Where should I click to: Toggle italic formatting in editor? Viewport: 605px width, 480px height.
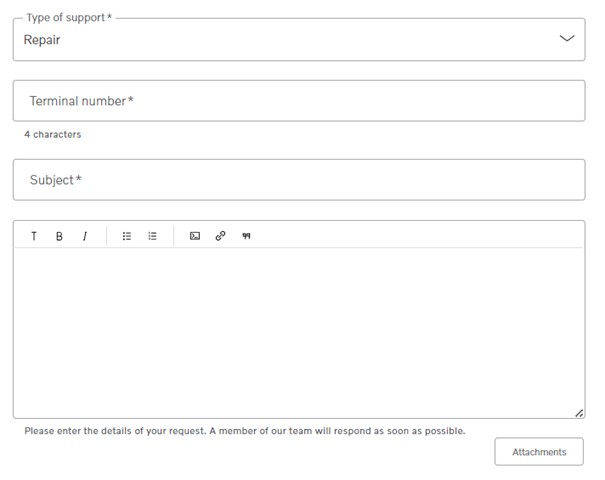pyautogui.click(x=84, y=236)
